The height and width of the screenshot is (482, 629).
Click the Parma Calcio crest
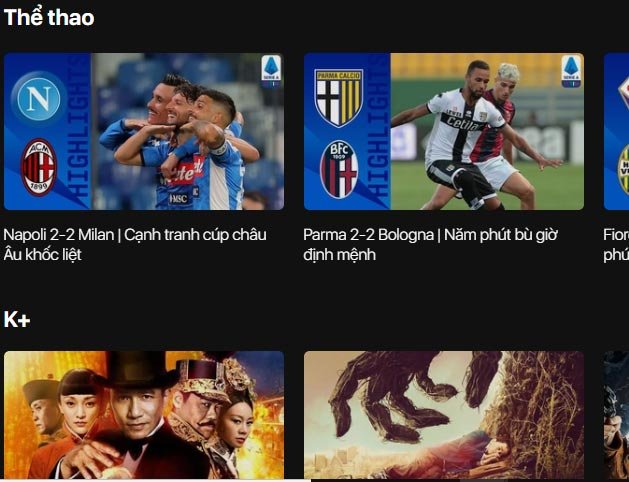[x=339, y=98]
